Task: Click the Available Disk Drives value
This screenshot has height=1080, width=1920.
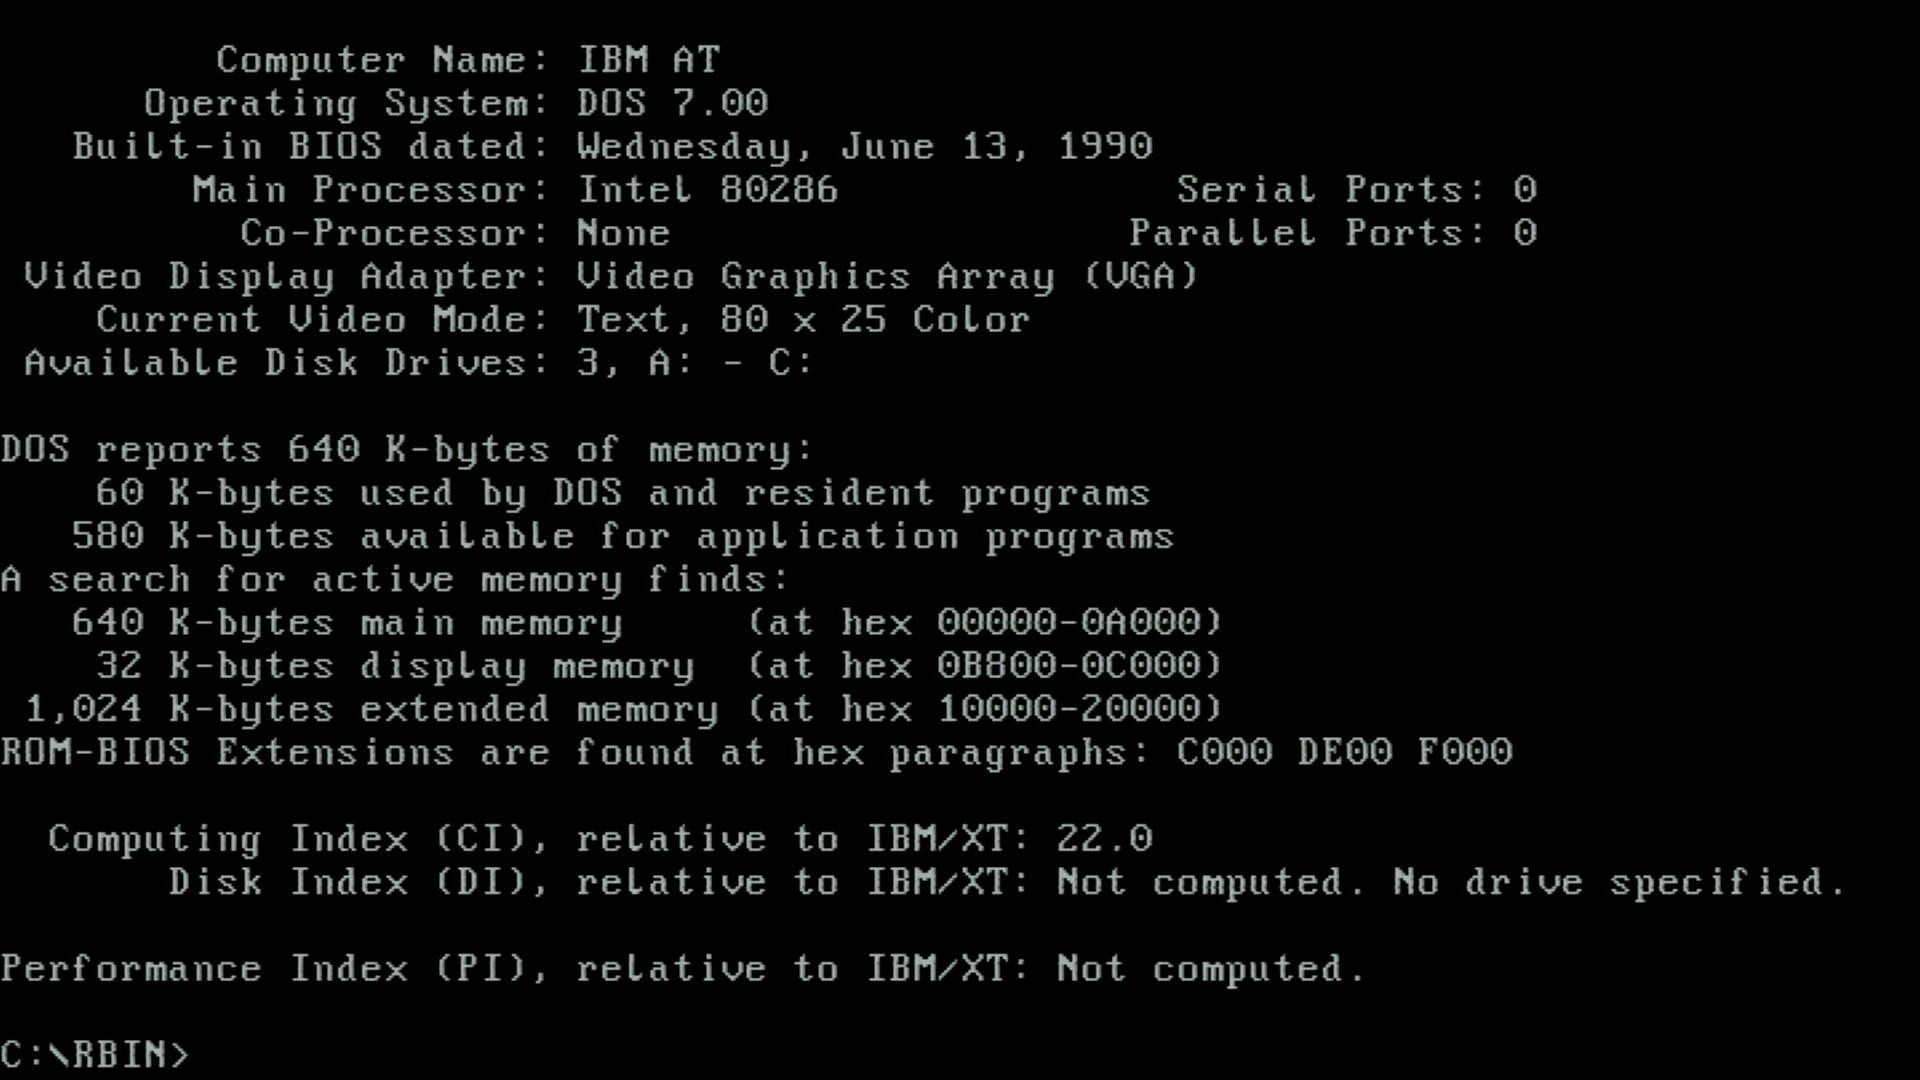Action: tap(696, 363)
